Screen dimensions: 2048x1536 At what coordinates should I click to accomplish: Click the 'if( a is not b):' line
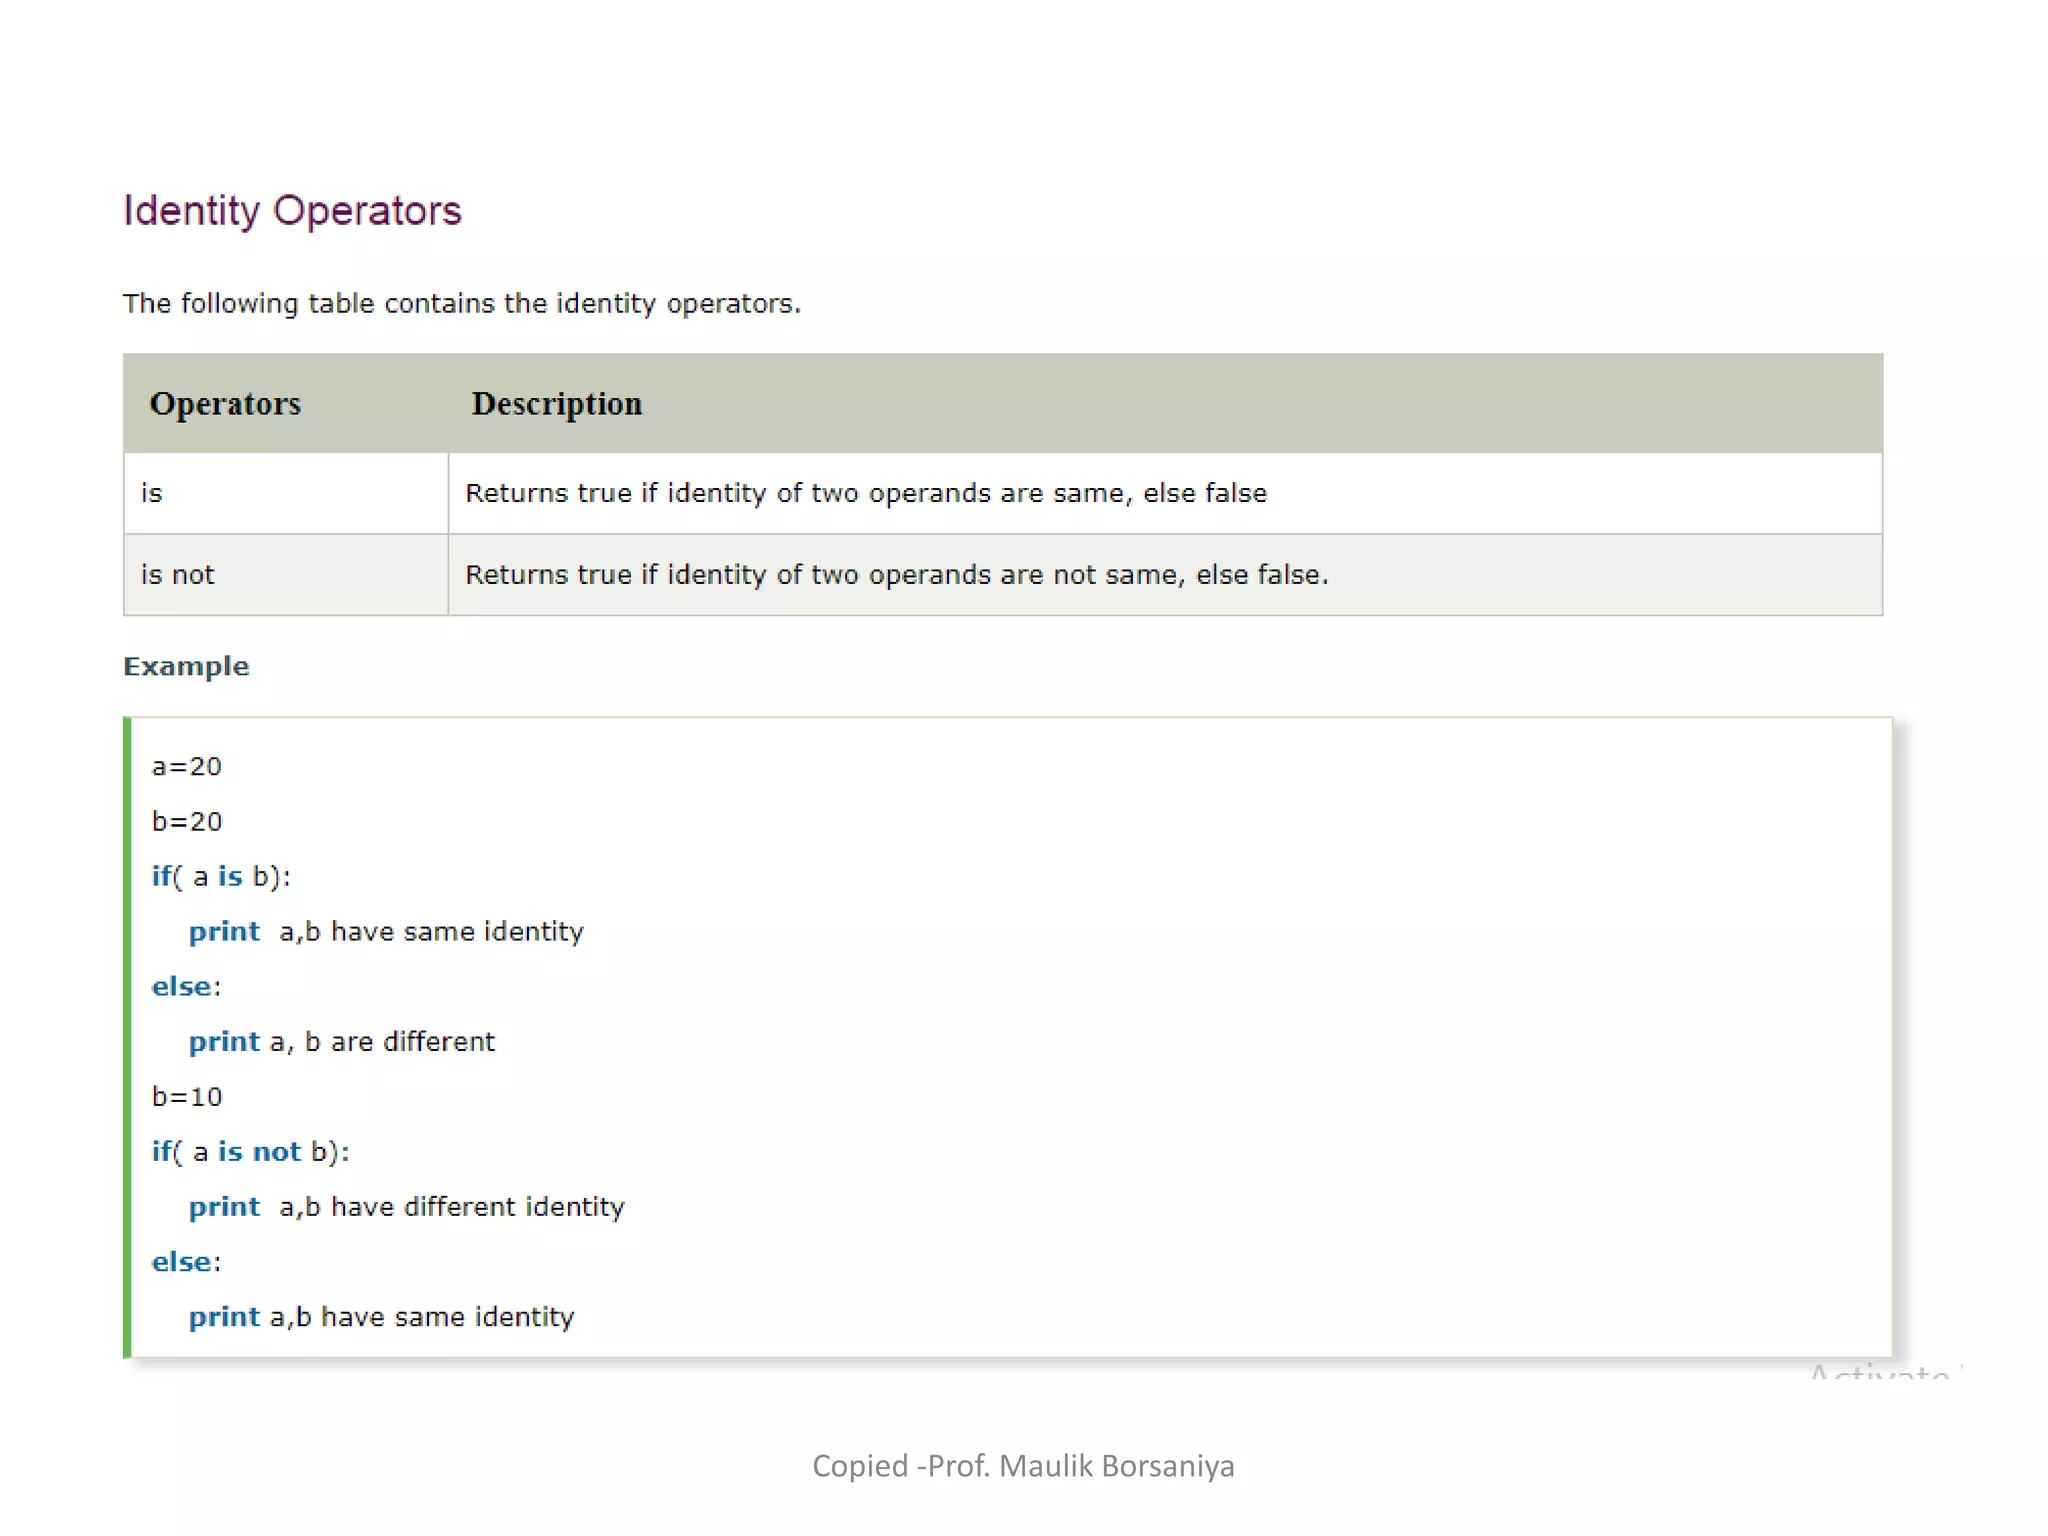click(x=250, y=1152)
